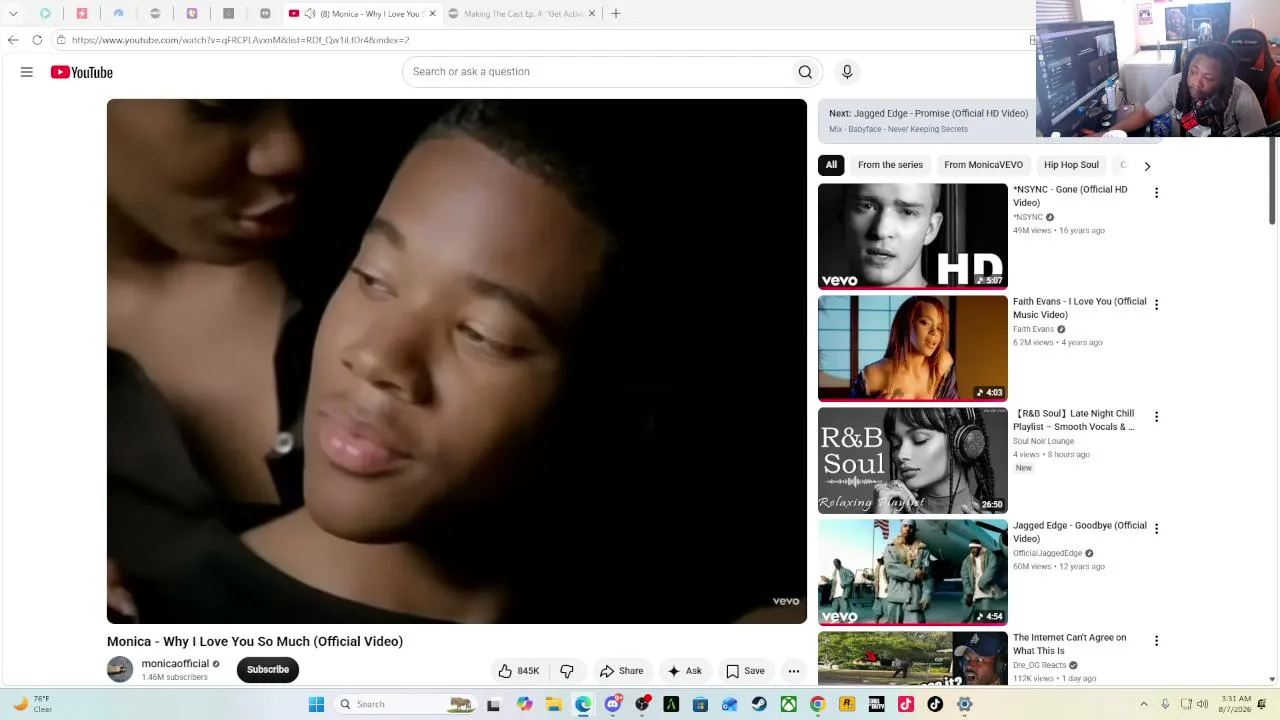Open The Internet Can't Agree title
This screenshot has width=1280, height=720.
pos(1069,644)
